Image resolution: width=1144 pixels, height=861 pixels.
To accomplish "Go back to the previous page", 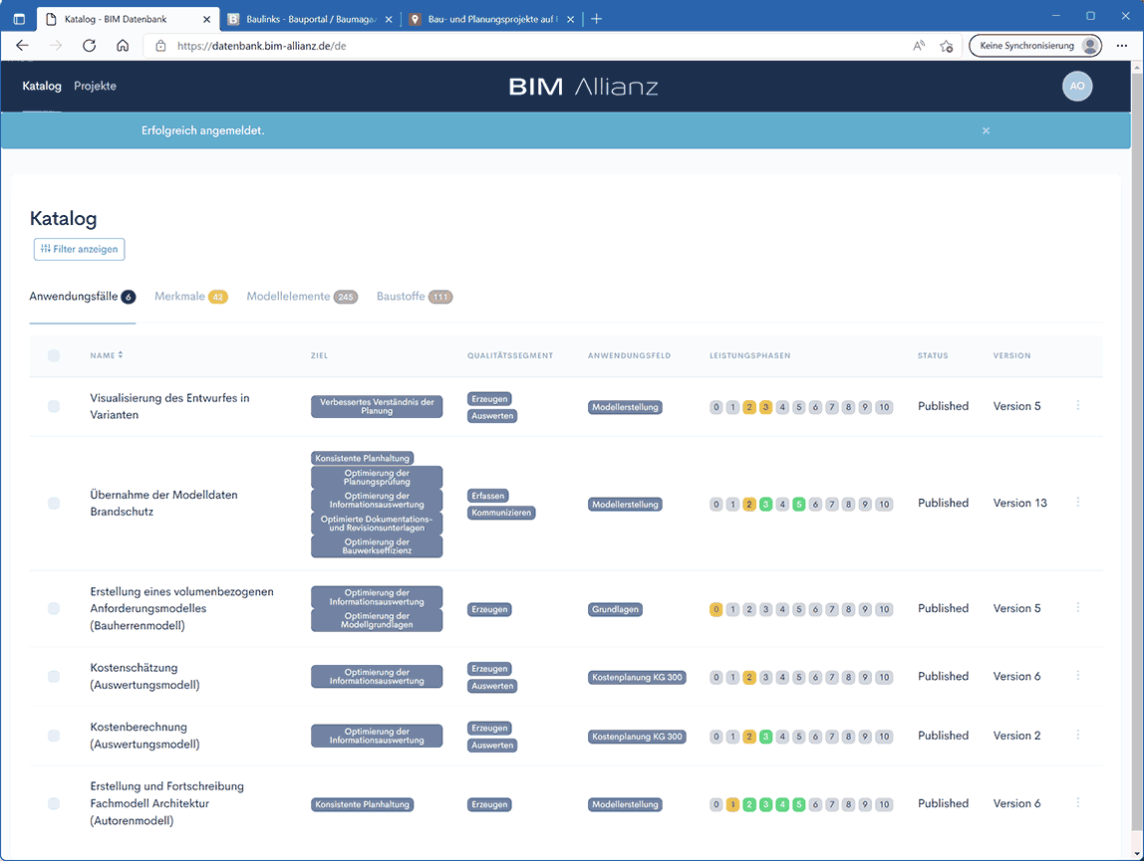I will pyautogui.click(x=23, y=45).
